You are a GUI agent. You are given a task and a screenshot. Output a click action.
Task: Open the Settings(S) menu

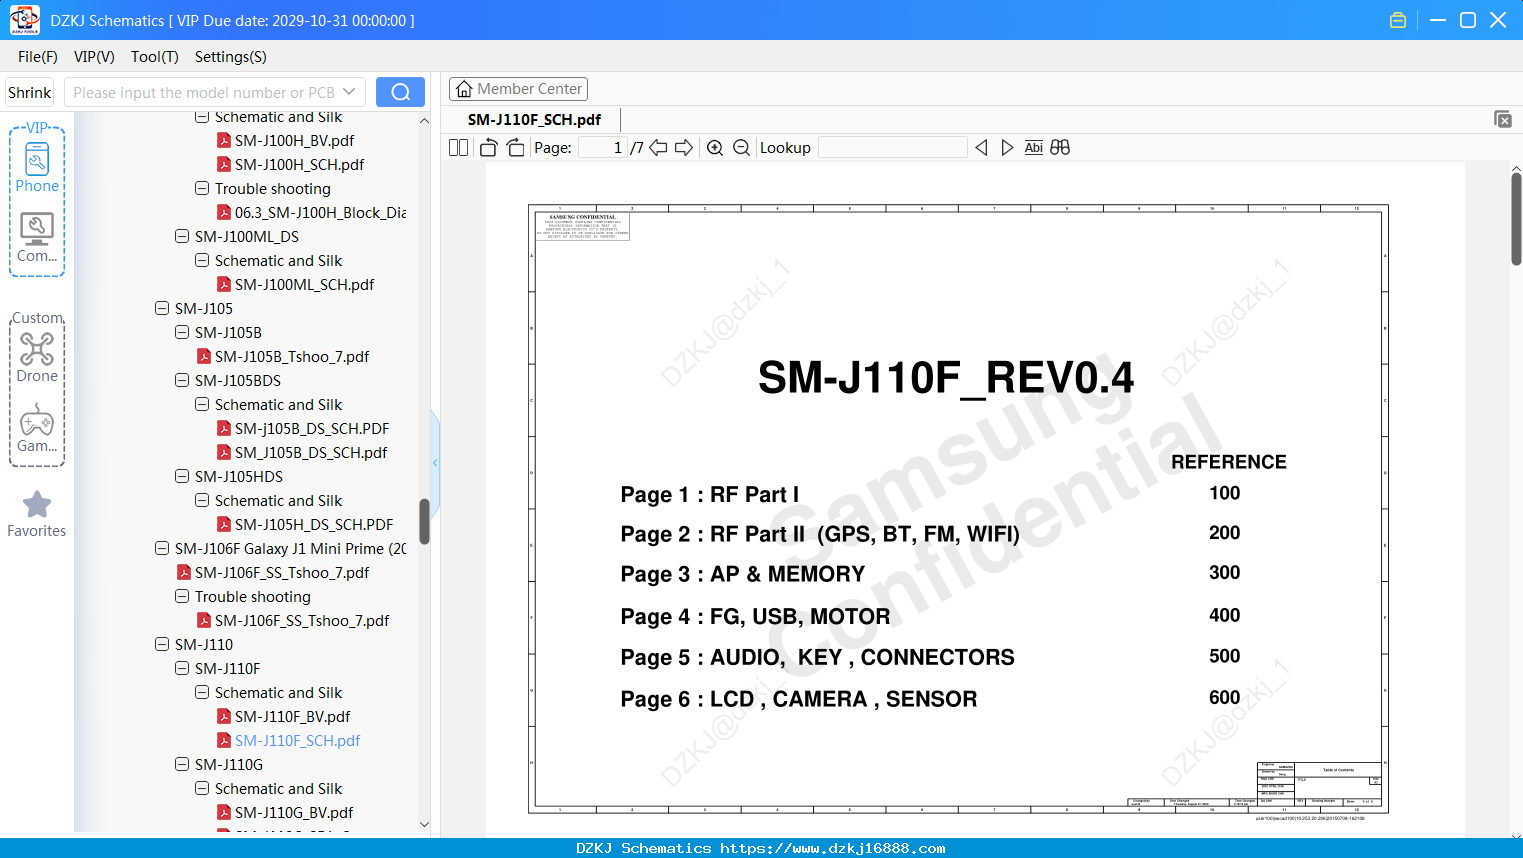(x=231, y=57)
